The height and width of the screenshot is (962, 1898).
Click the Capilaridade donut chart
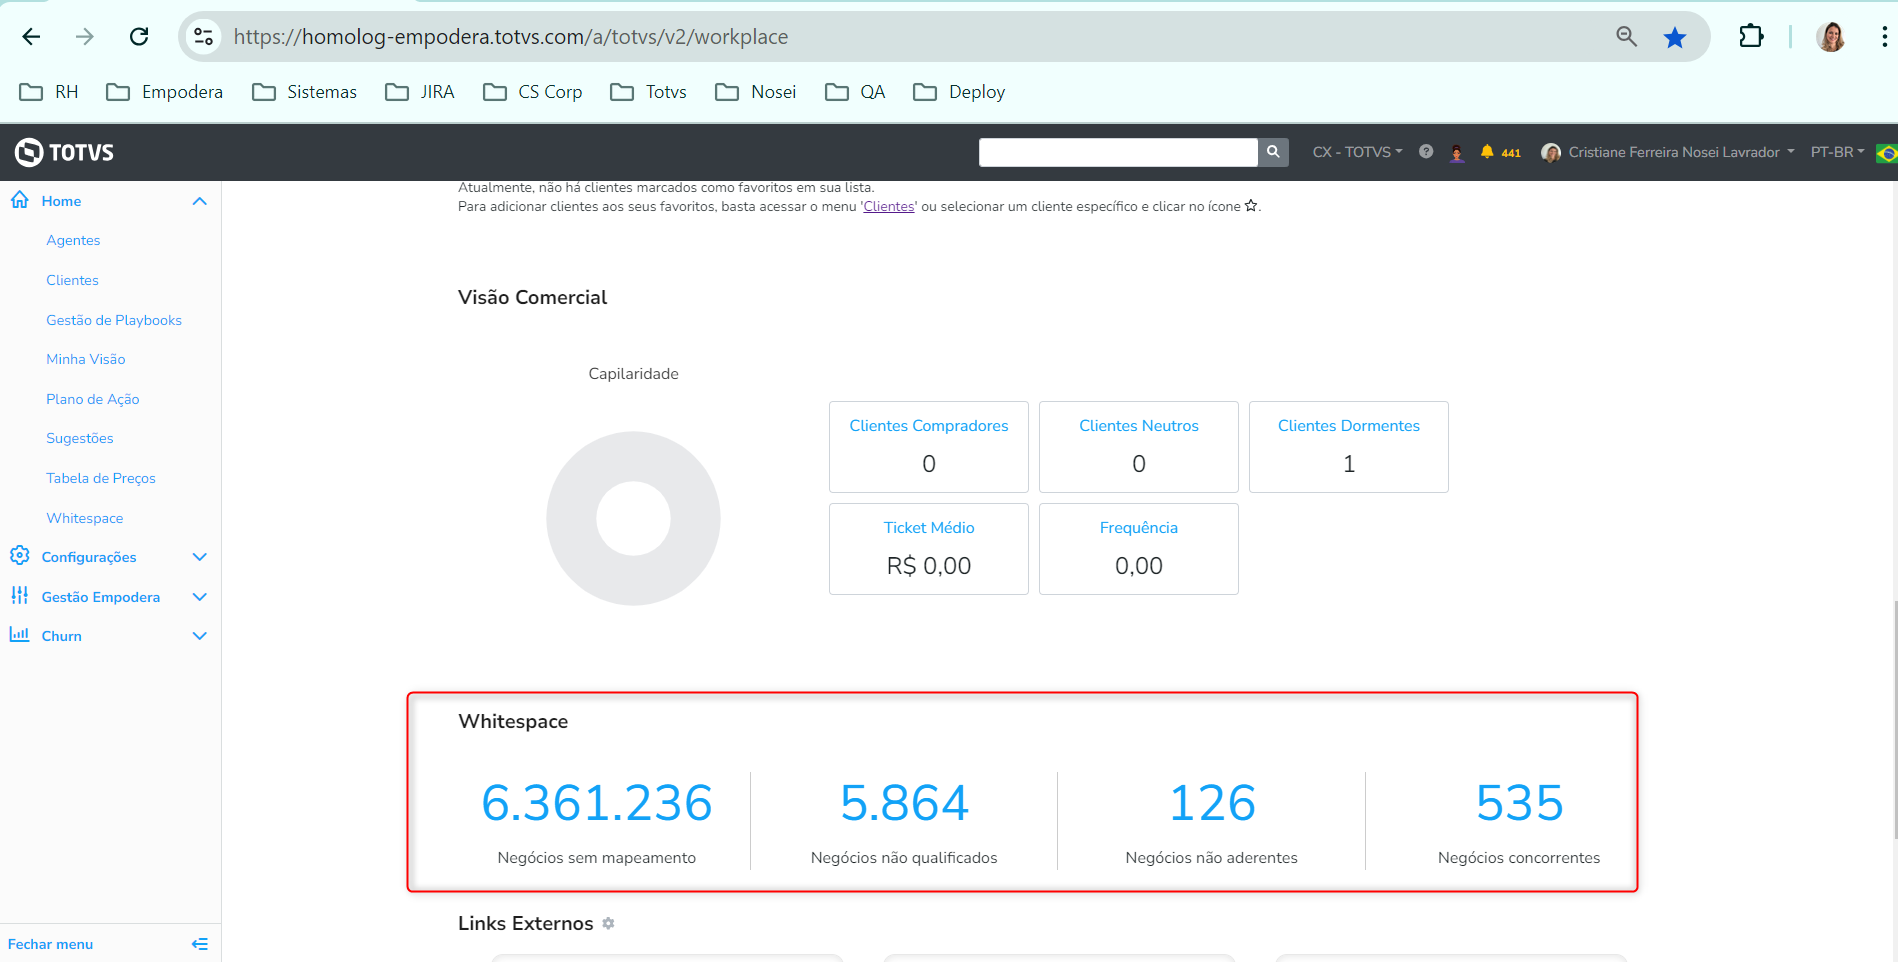coord(633,518)
